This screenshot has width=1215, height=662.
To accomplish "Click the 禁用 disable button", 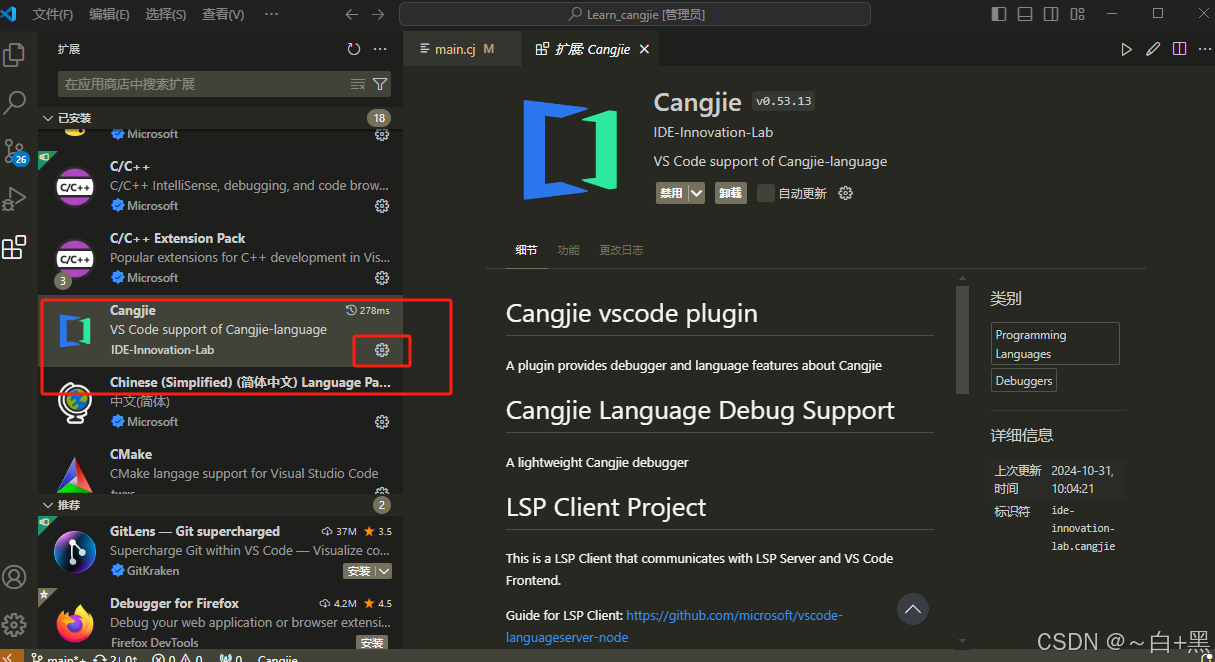I will point(672,193).
